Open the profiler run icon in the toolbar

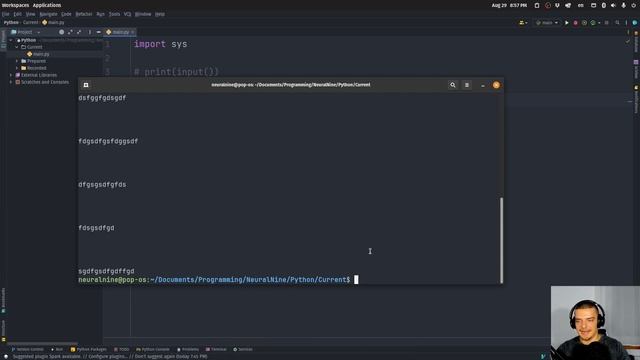point(593,23)
